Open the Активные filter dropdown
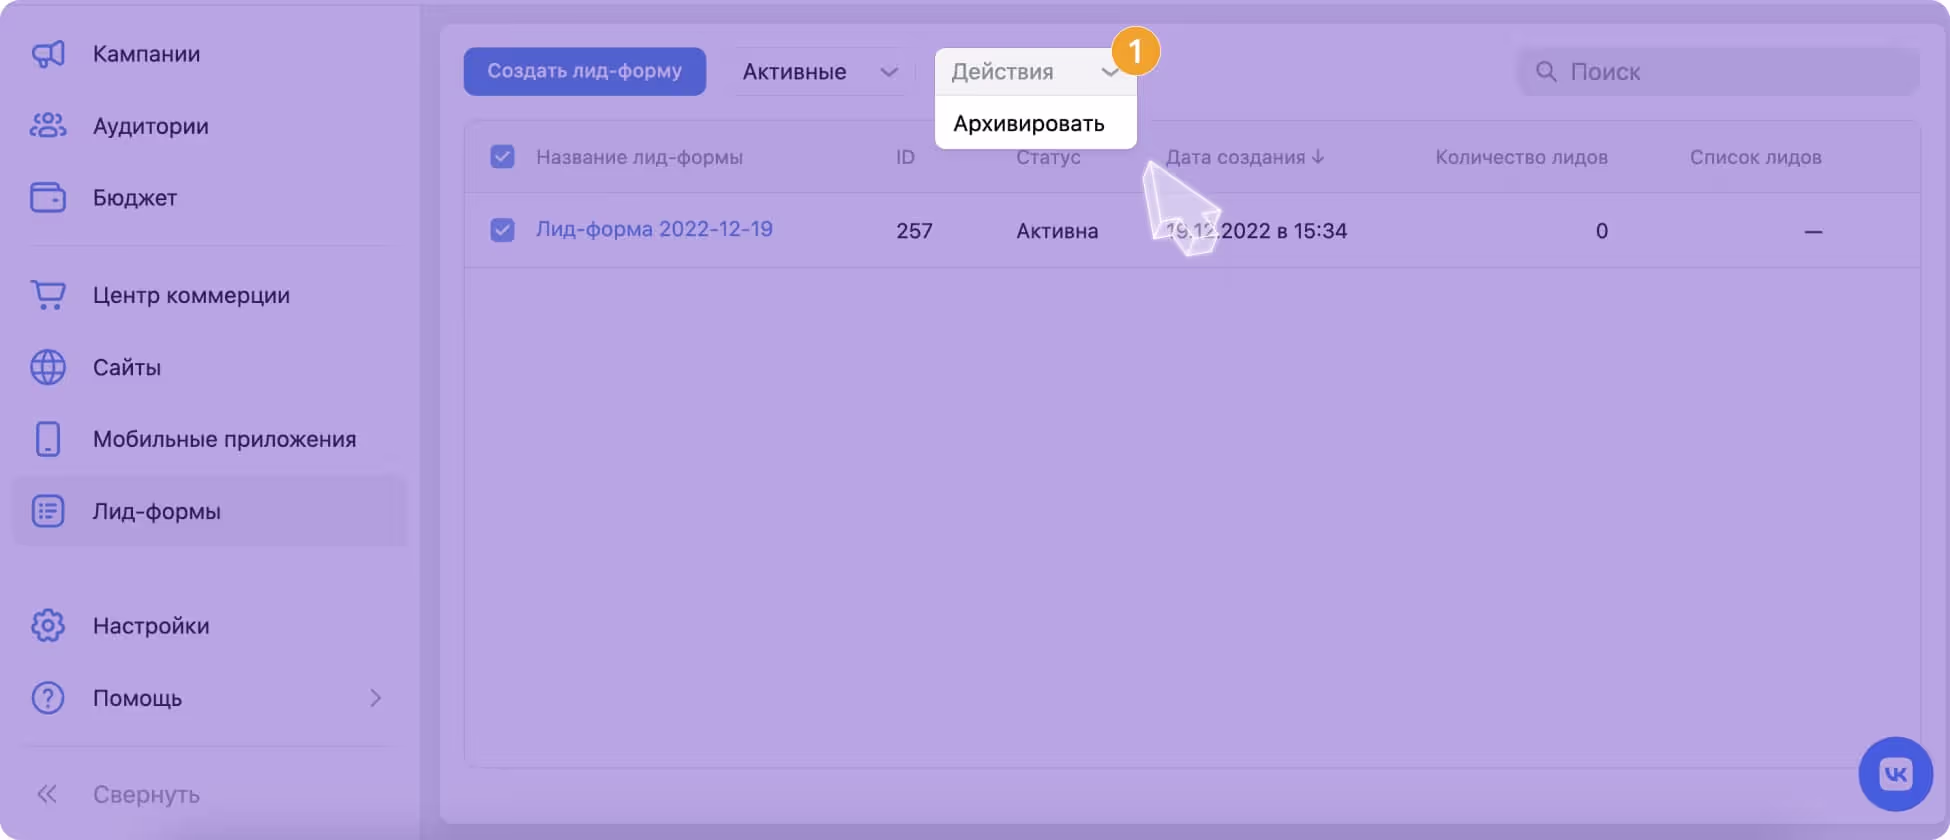Image resolution: width=1950 pixels, height=840 pixels. pos(820,72)
